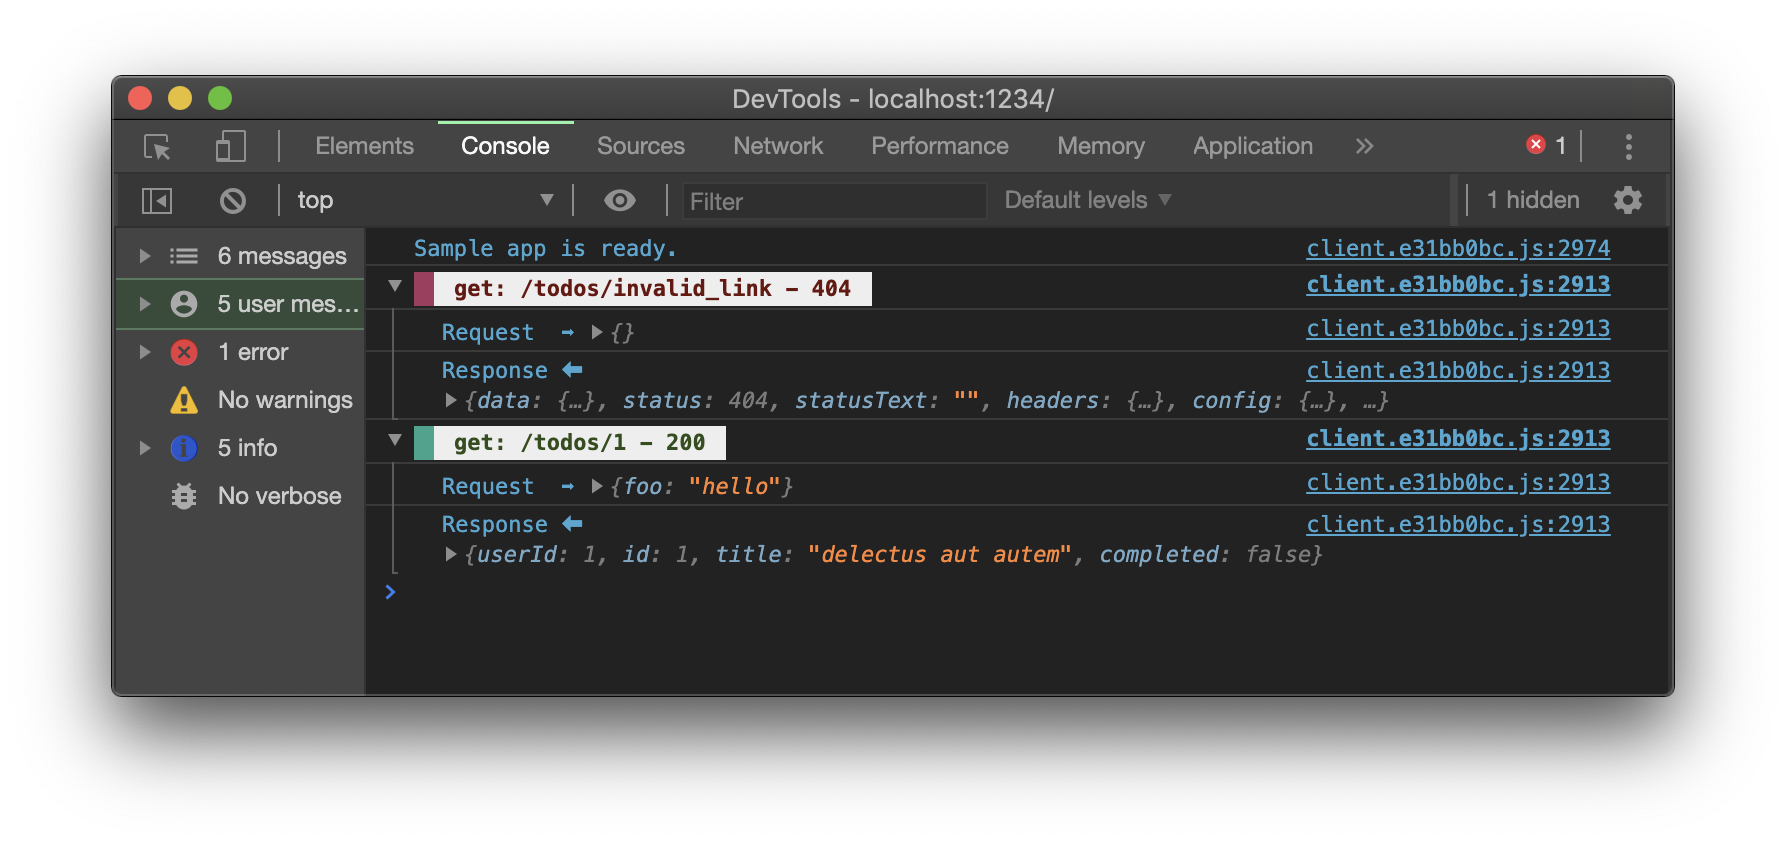Click the user messages person icon
Viewport: 1786px width, 844px height.
[184, 304]
